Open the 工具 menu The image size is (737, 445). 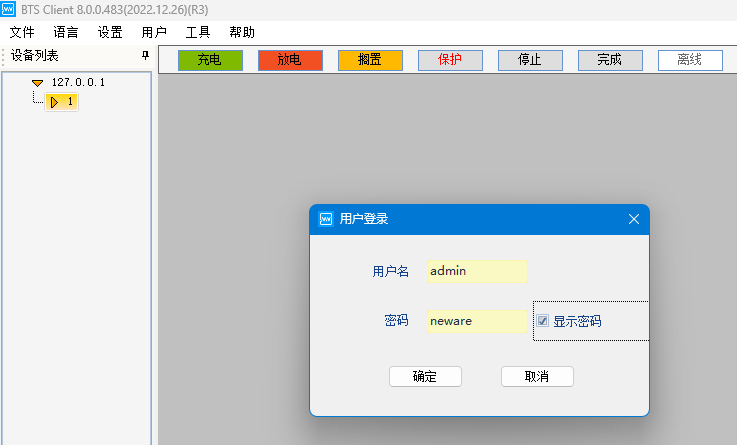point(198,32)
